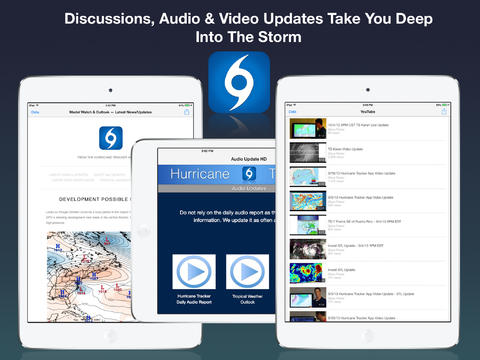Tap the weather pressure map image
Viewport: 480px width, 360px height.
coord(89,277)
